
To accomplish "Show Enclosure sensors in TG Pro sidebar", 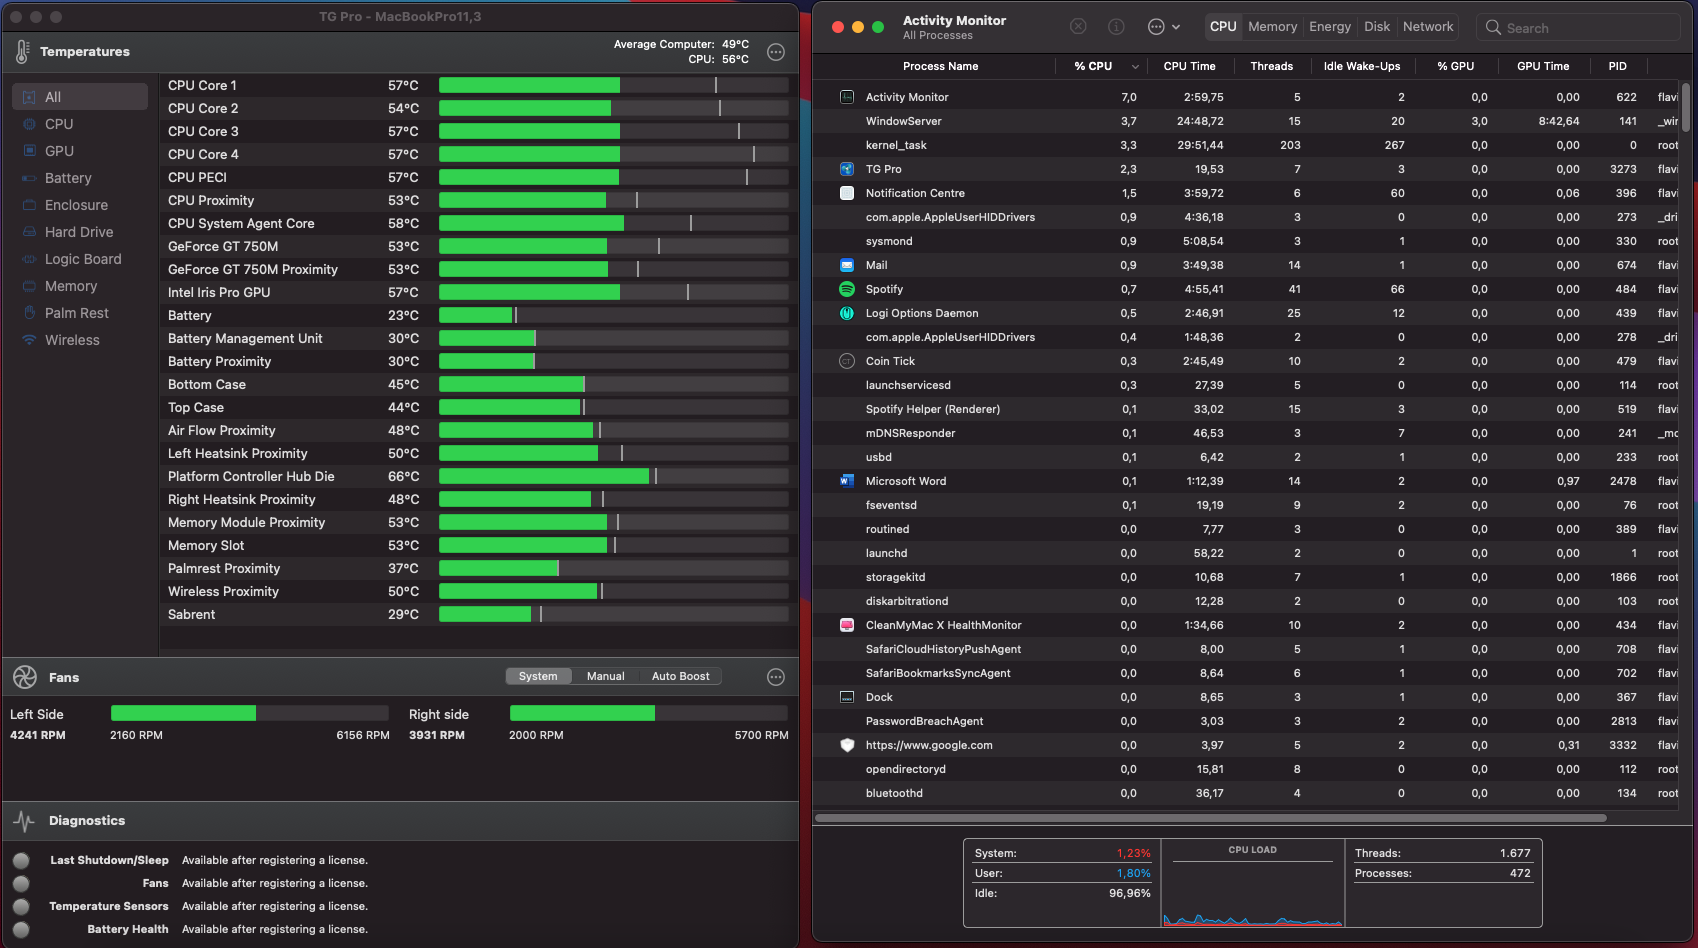I will point(80,205).
